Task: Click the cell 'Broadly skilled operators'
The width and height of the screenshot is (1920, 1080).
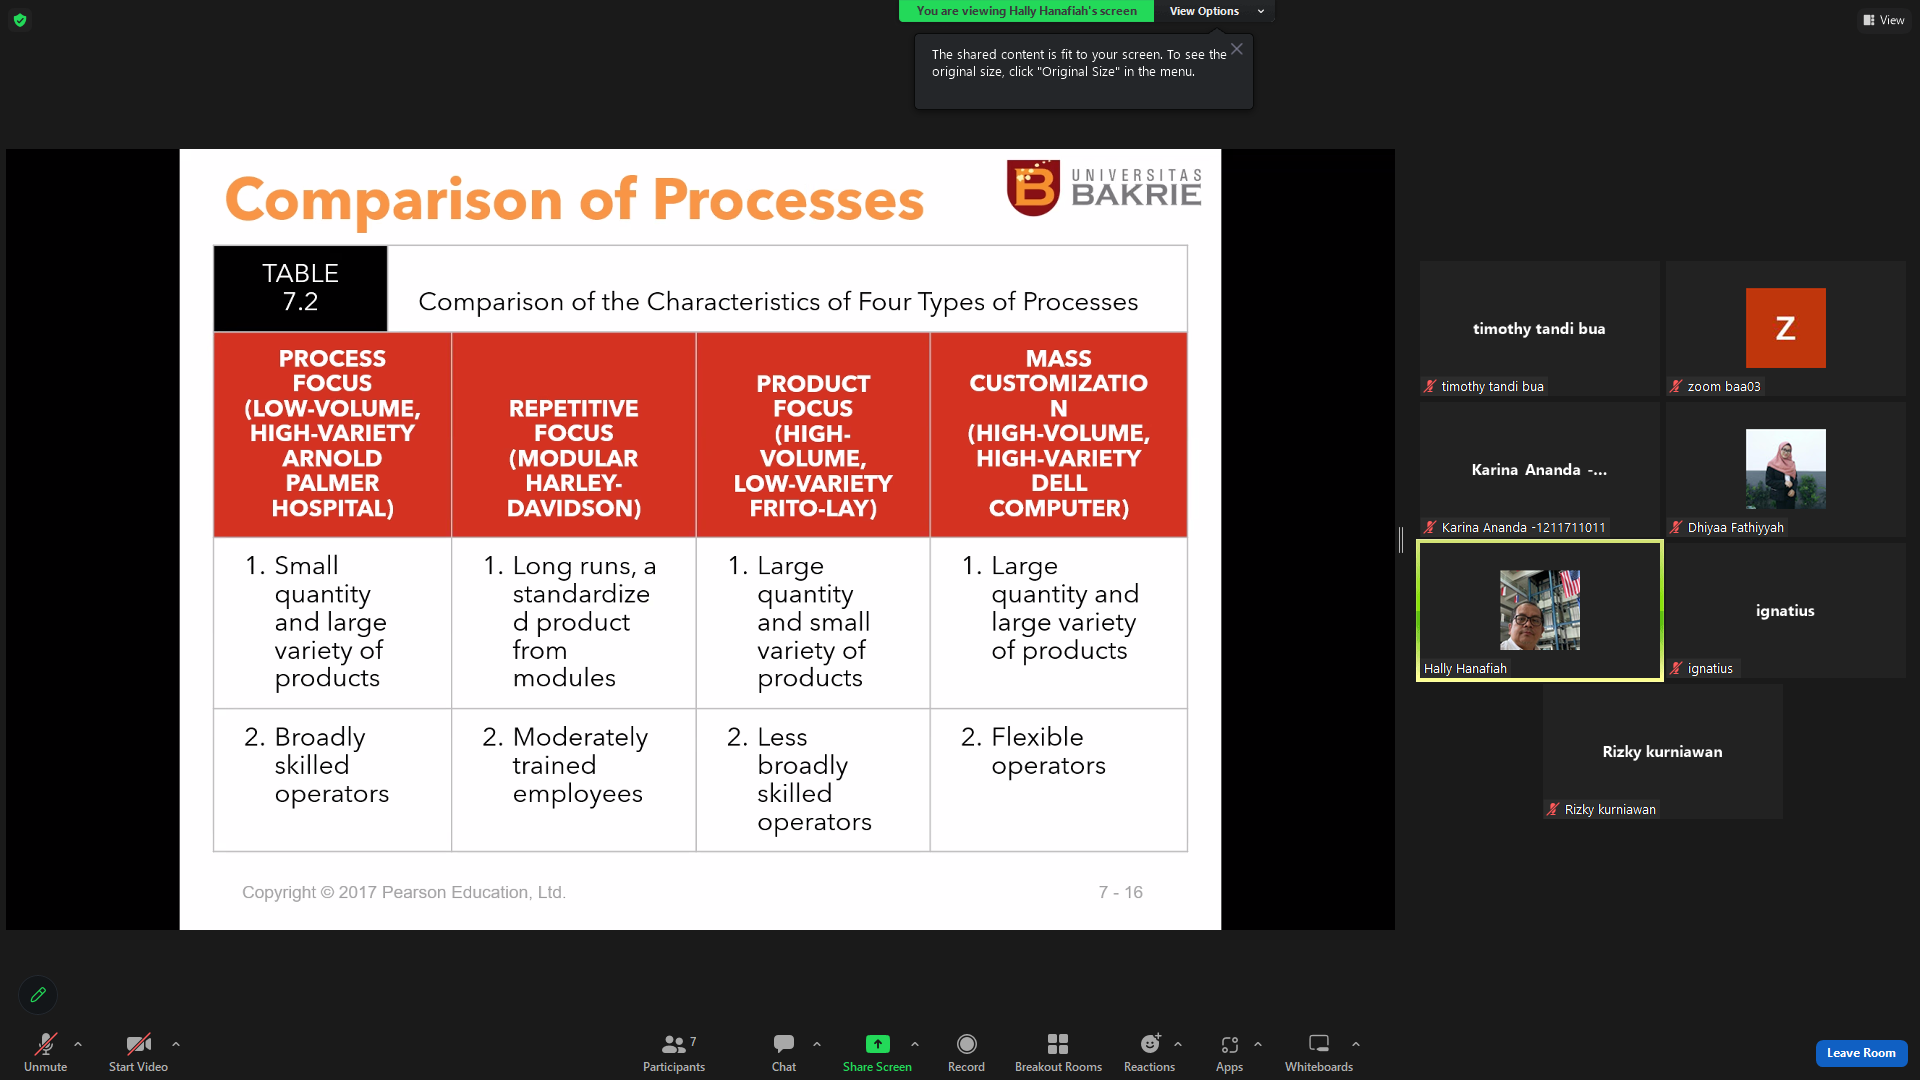Action: 332,780
